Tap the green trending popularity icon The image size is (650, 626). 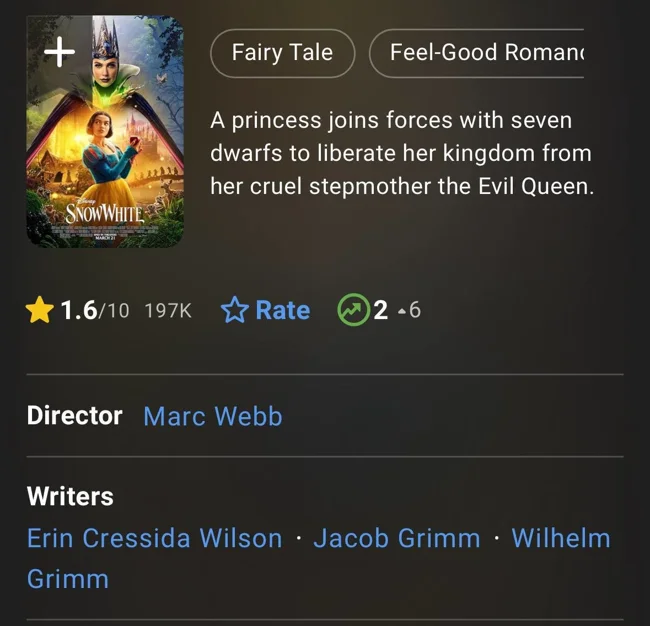(353, 311)
